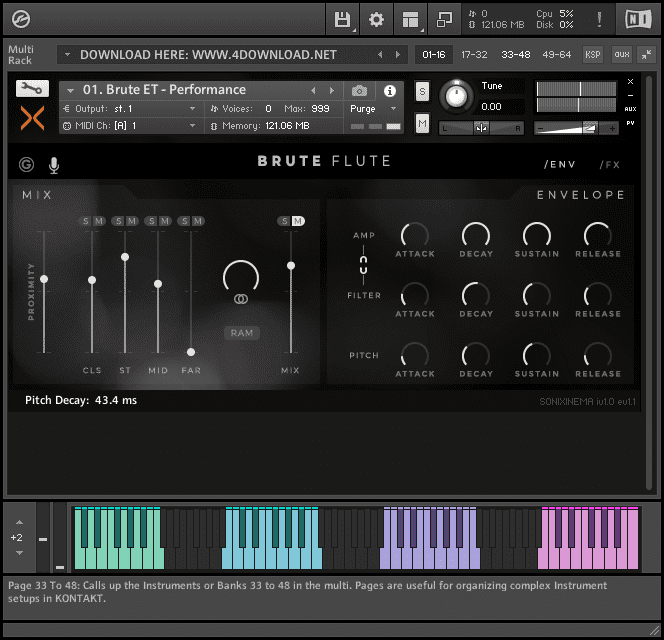Solo the instrument with S button
Image resolution: width=664 pixels, height=640 pixels.
coord(422,91)
